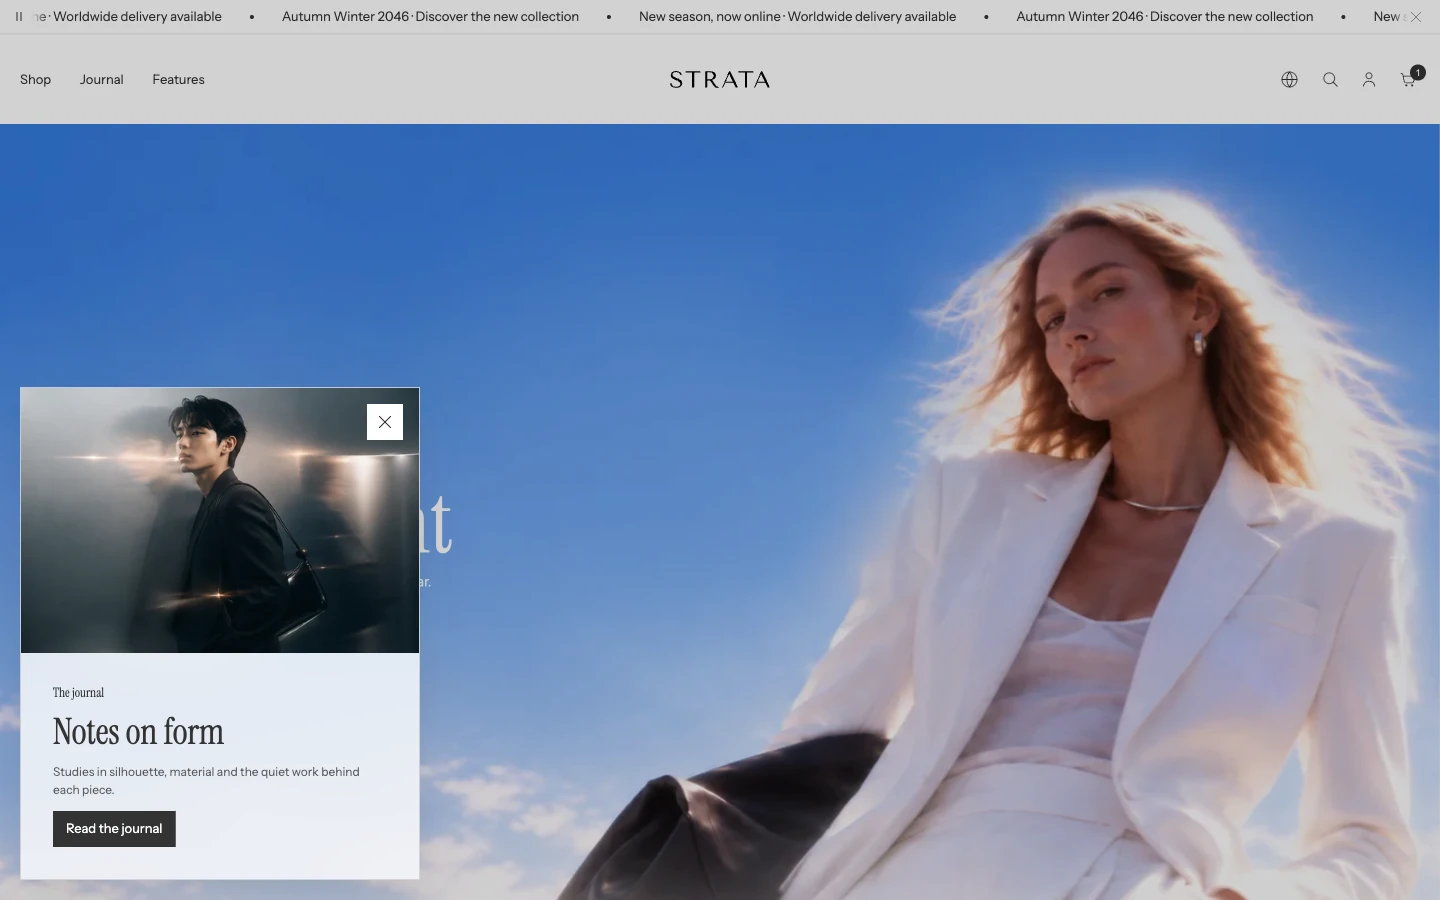Open the shopping cart icon

click(1409, 79)
